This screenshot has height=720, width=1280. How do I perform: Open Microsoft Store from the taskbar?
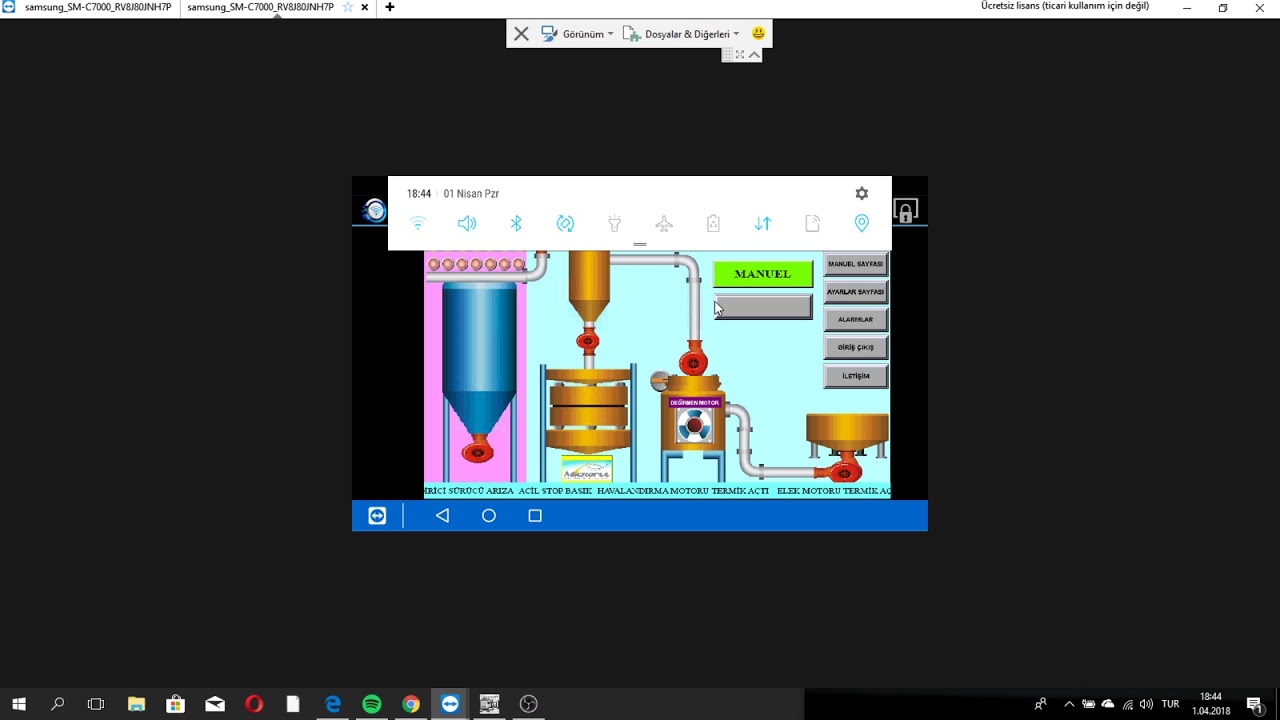tap(175, 704)
